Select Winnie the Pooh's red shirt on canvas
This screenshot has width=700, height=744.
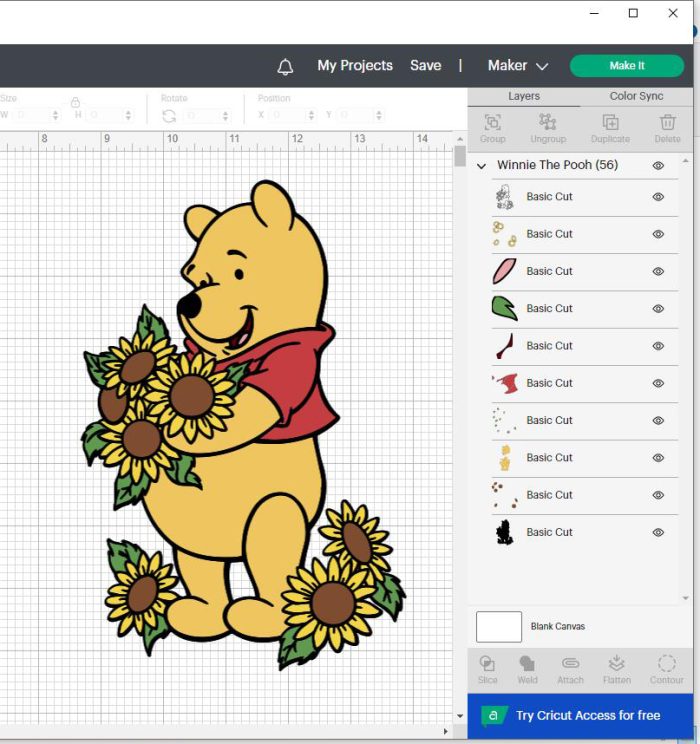(x=299, y=389)
